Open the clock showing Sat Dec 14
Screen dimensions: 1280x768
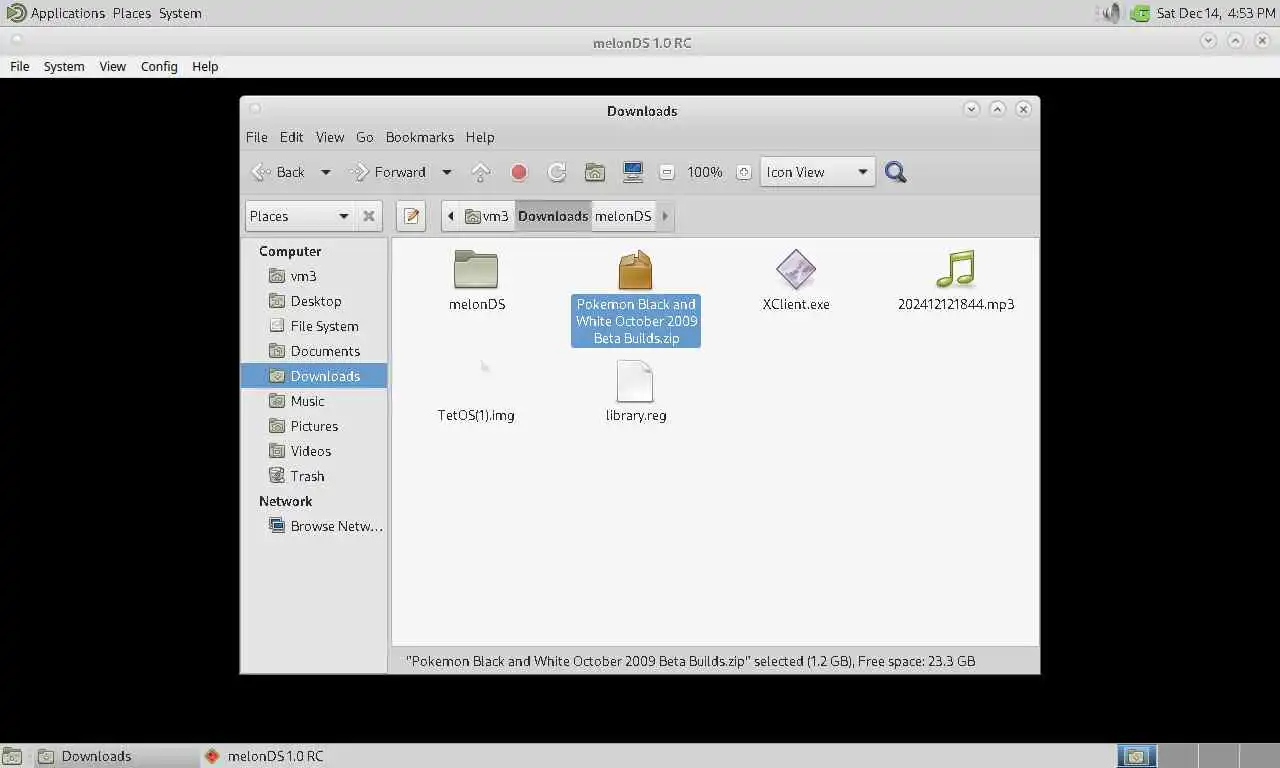(x=1214, y=13)
